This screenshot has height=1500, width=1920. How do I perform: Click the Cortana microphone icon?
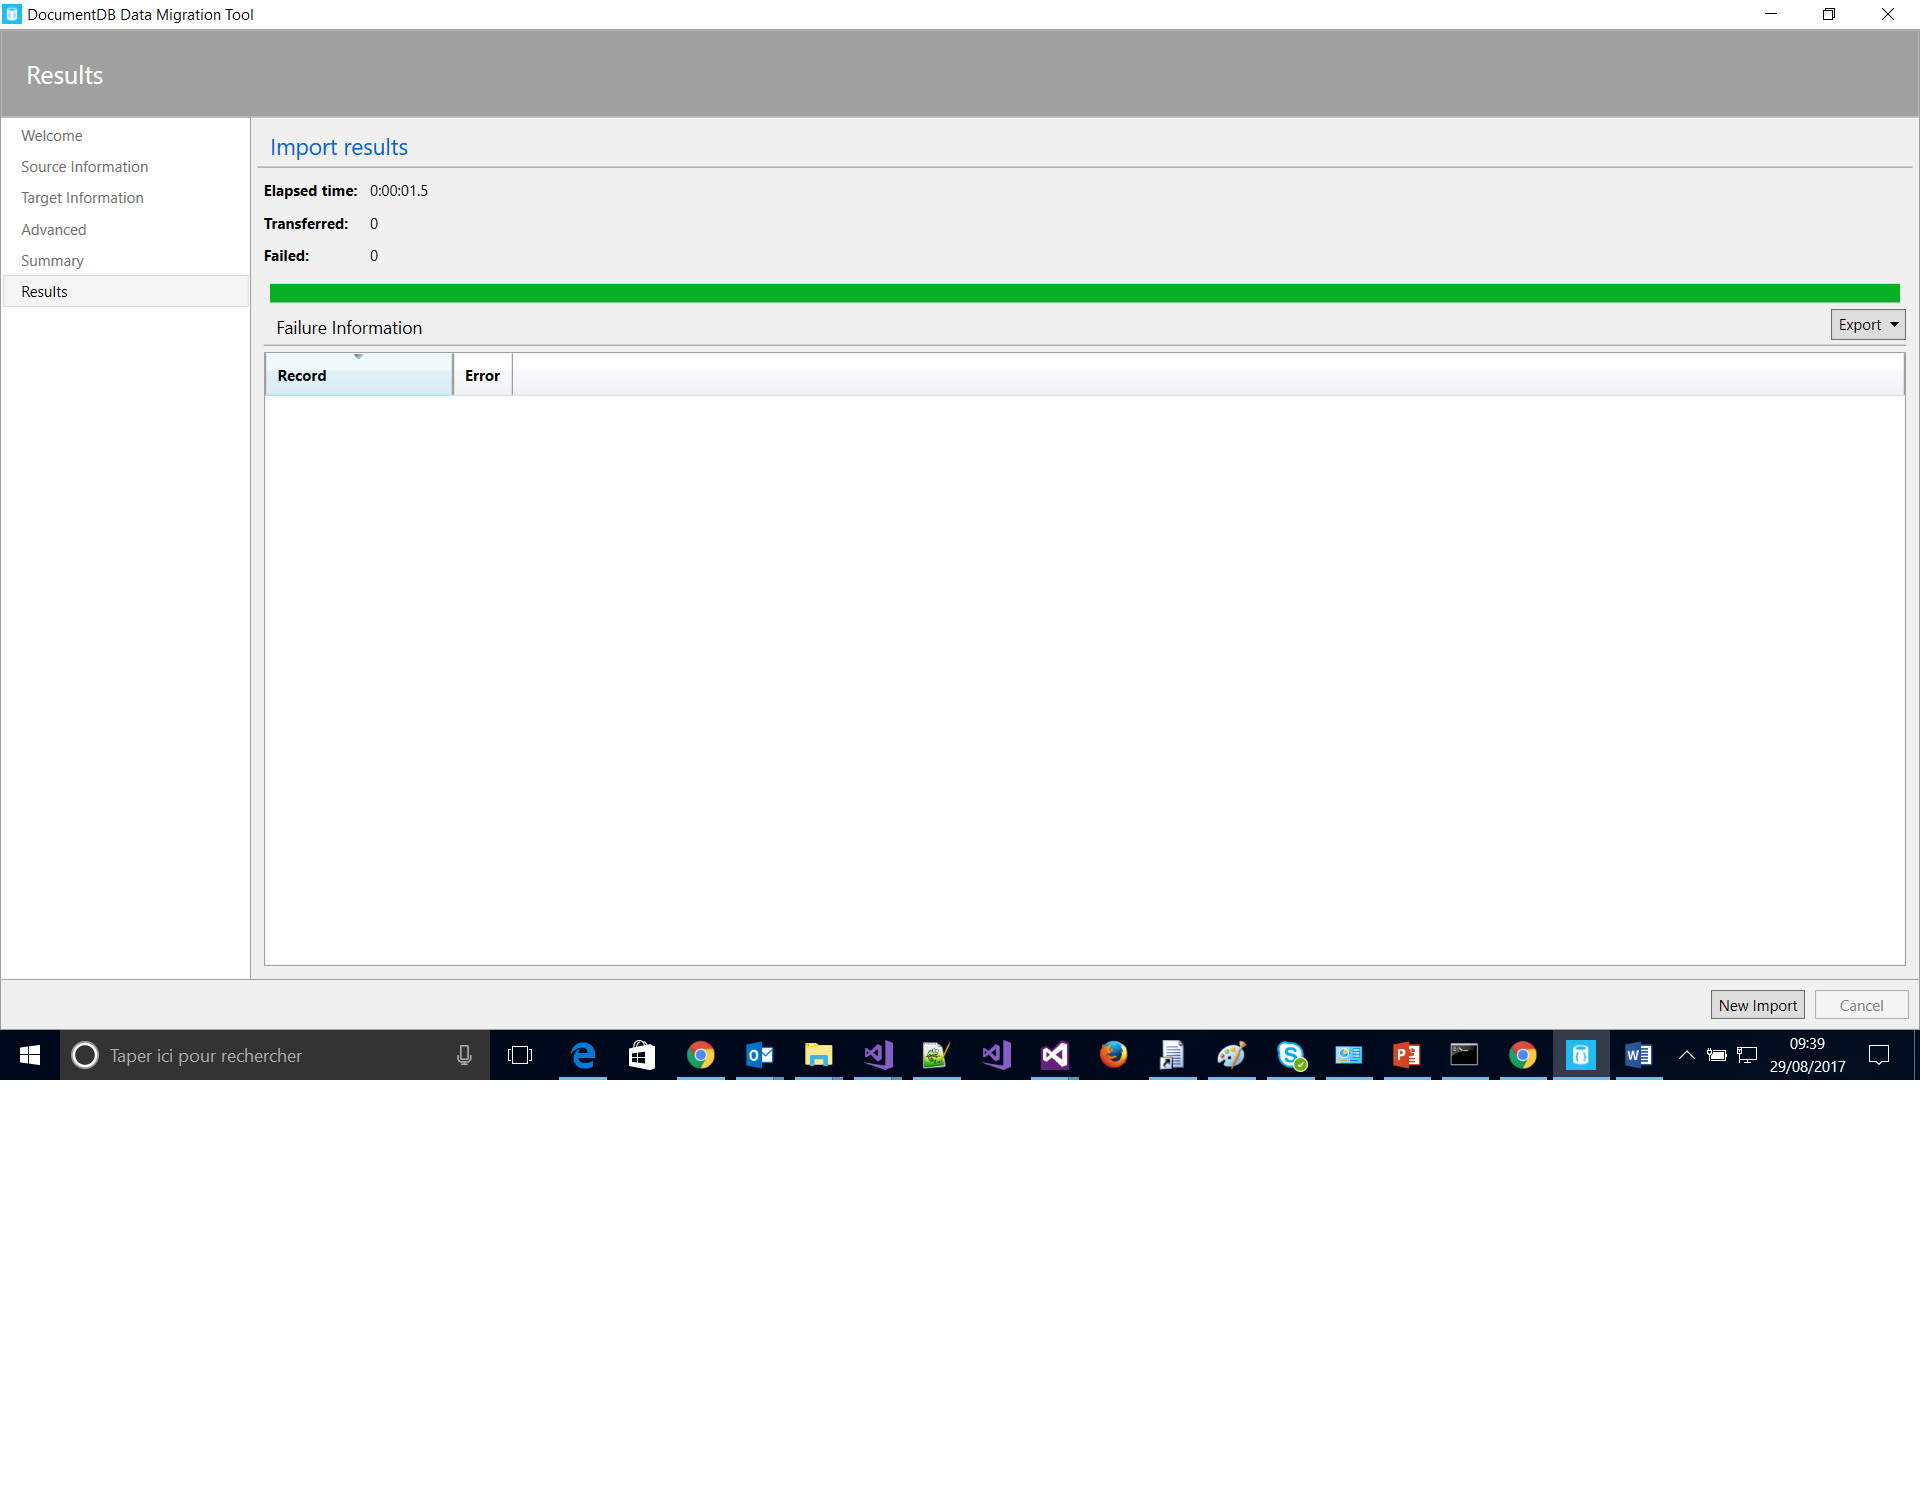click(x=464, y=1055)
